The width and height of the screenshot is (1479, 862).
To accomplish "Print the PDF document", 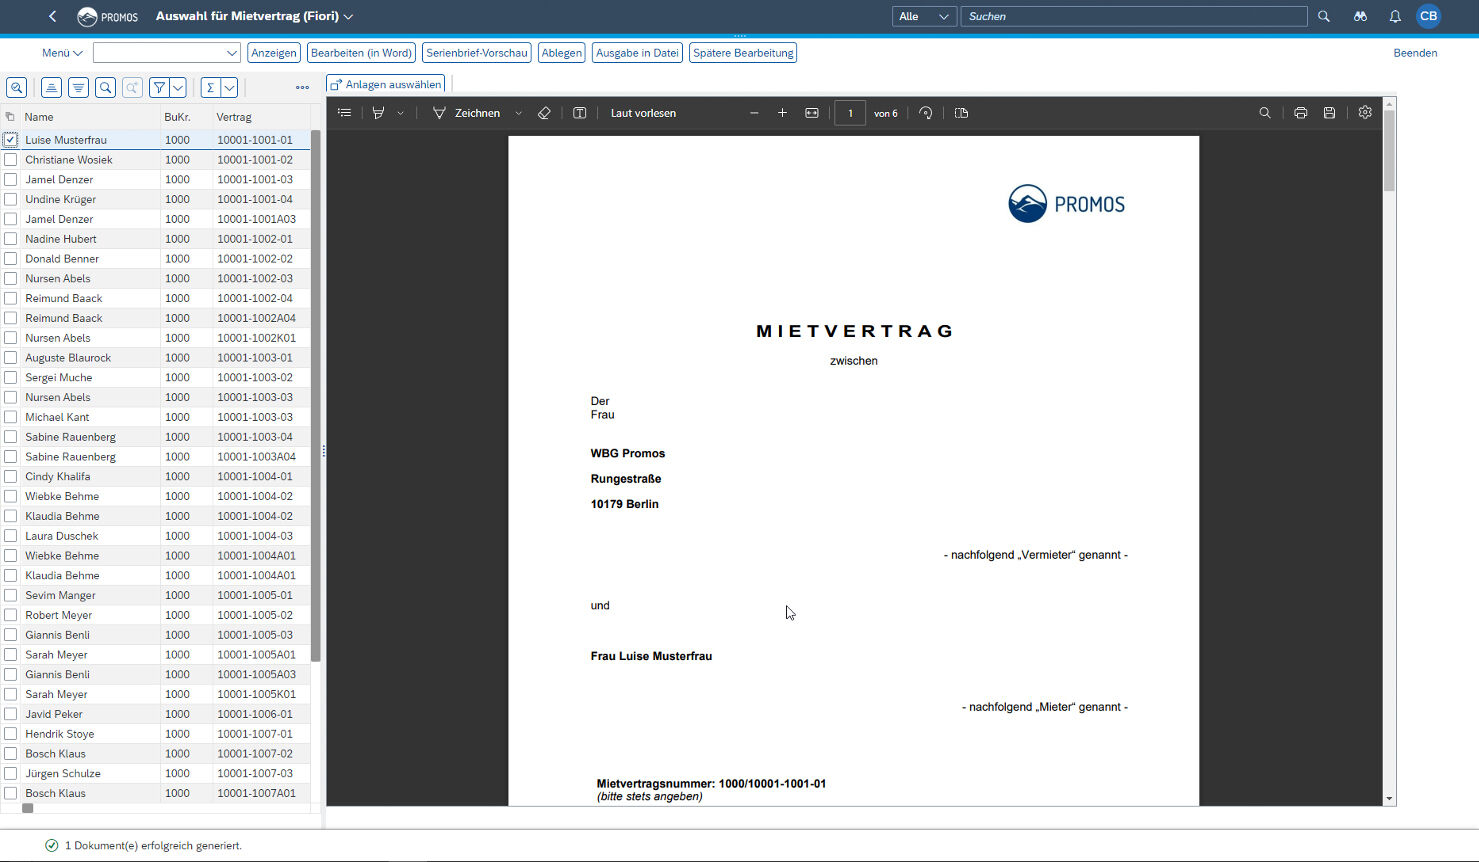I will coord(1300,113).
